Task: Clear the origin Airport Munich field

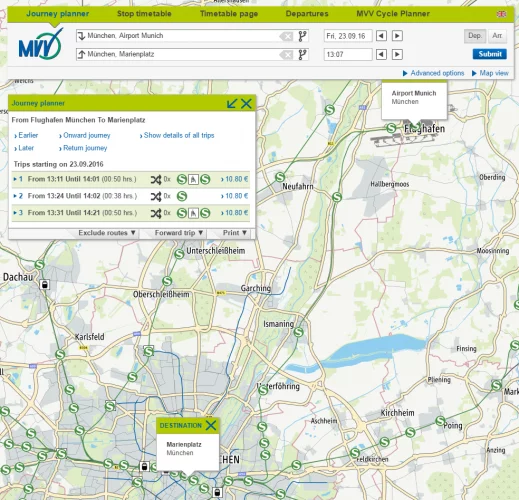Action: (286, 36)
